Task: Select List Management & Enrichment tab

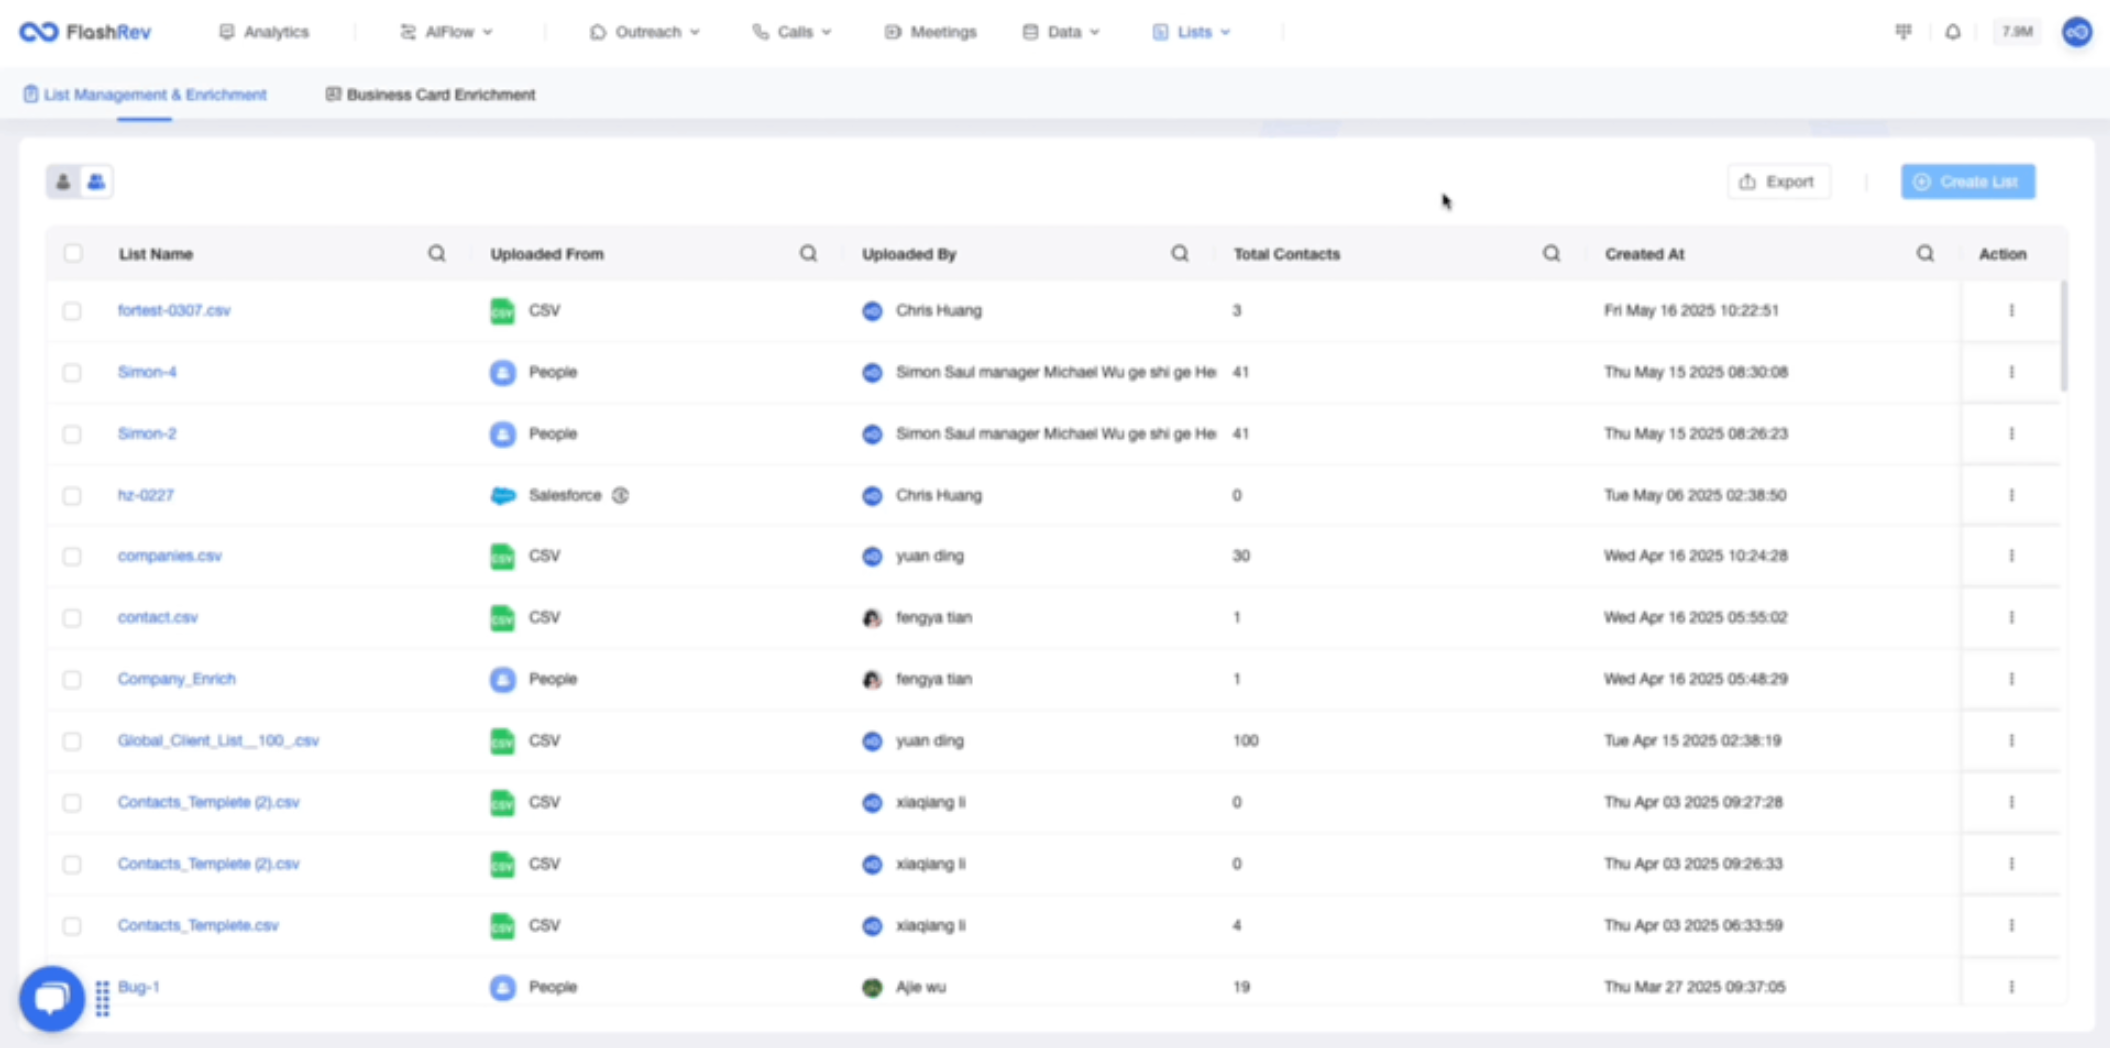Action: tap(145, 95)
